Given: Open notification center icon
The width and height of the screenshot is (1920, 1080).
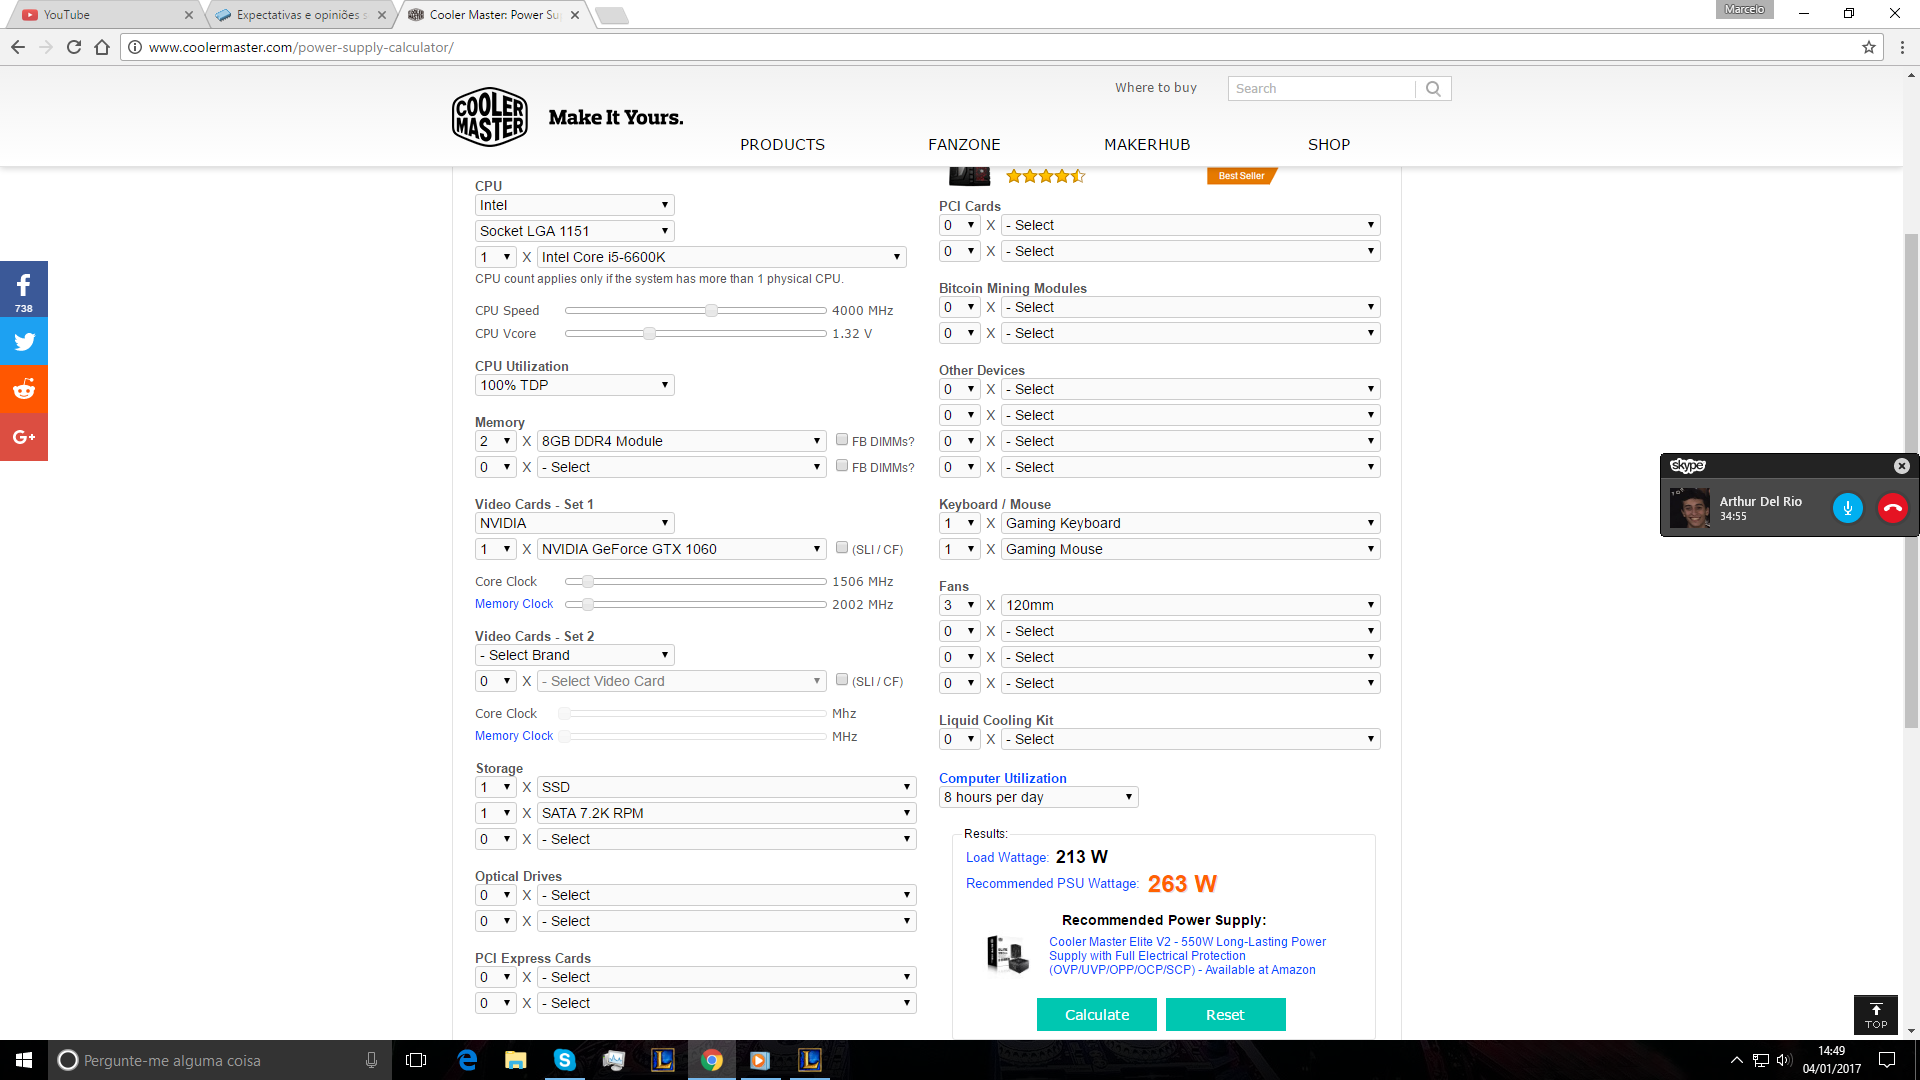Looking at the screenshot, I should (1887, 1060).
